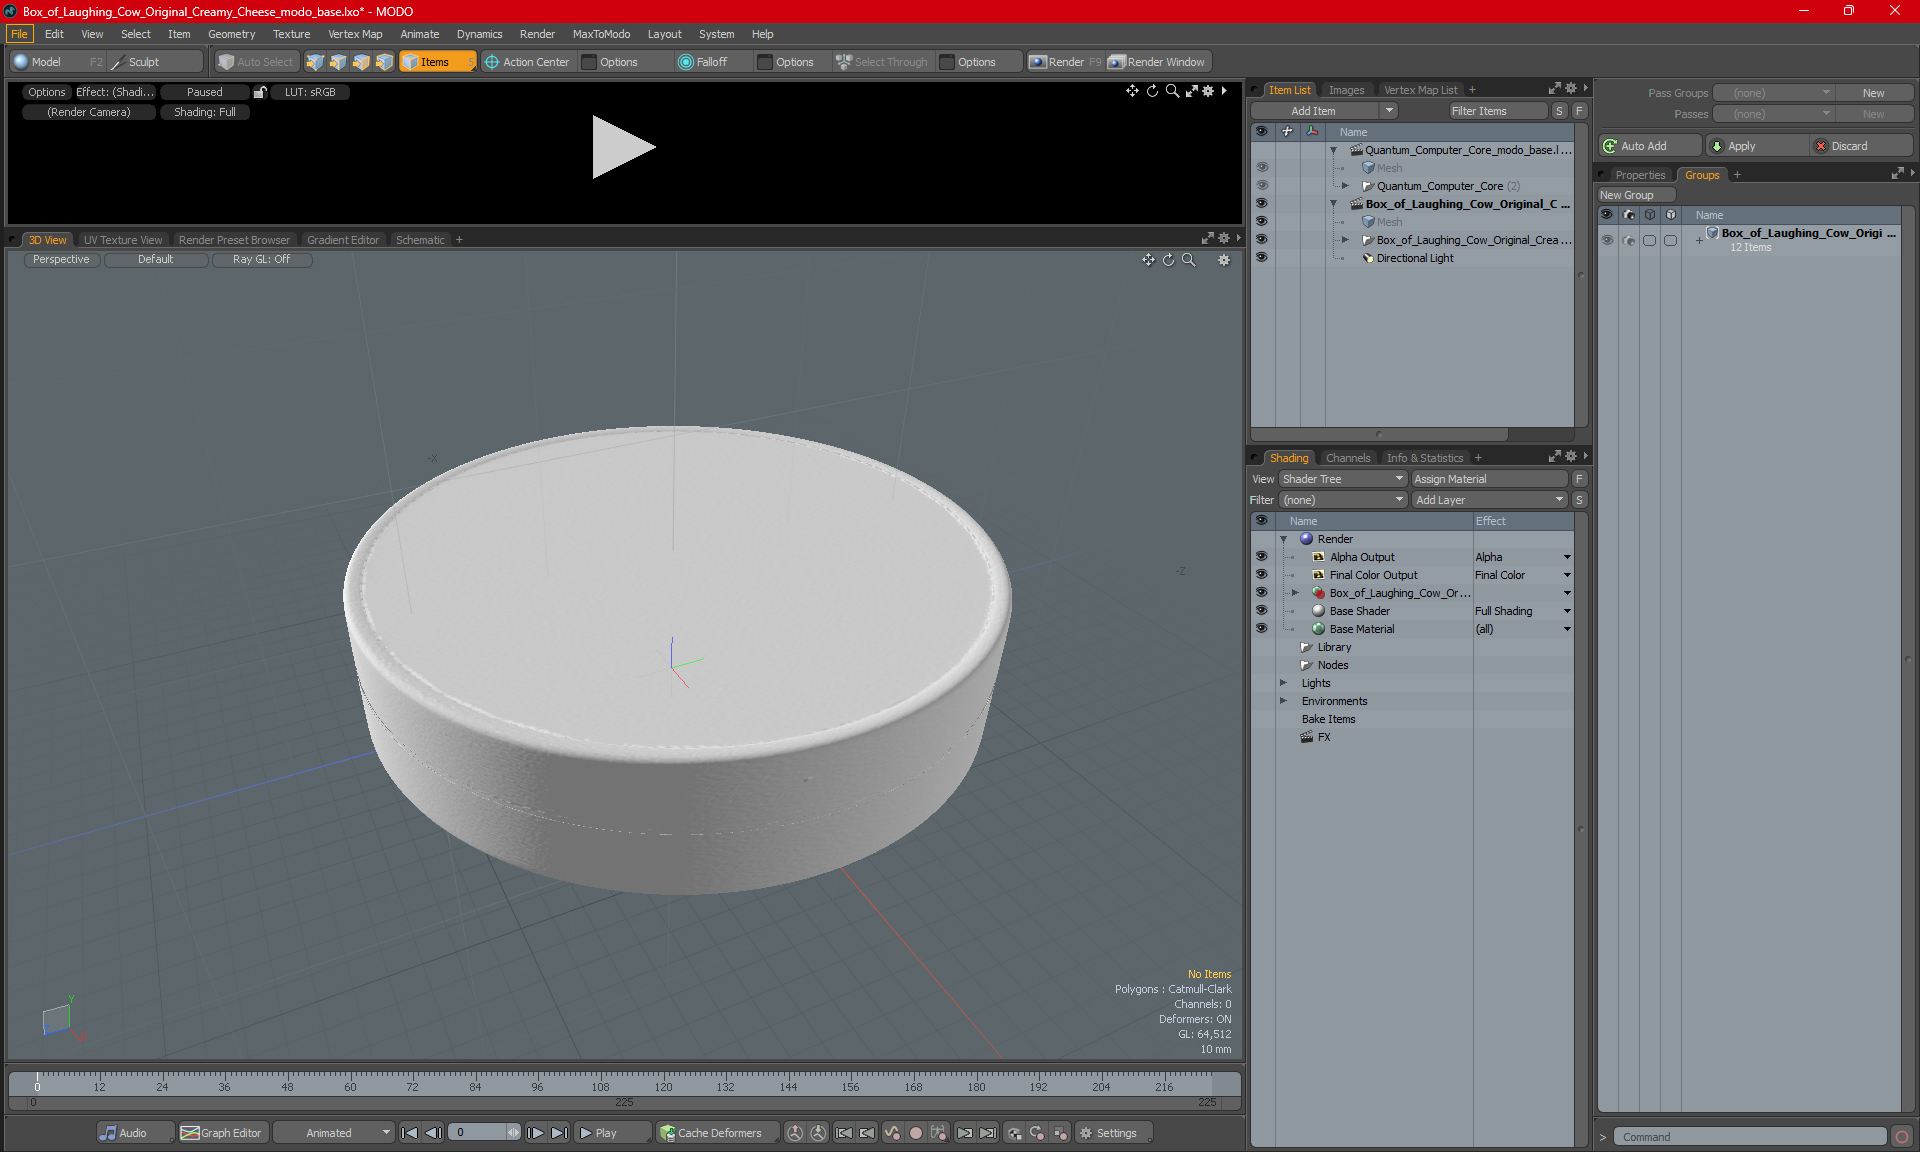Switch to UV Texture View tab
This screenshot has height=1152, width=1920.
coord(122,240)
